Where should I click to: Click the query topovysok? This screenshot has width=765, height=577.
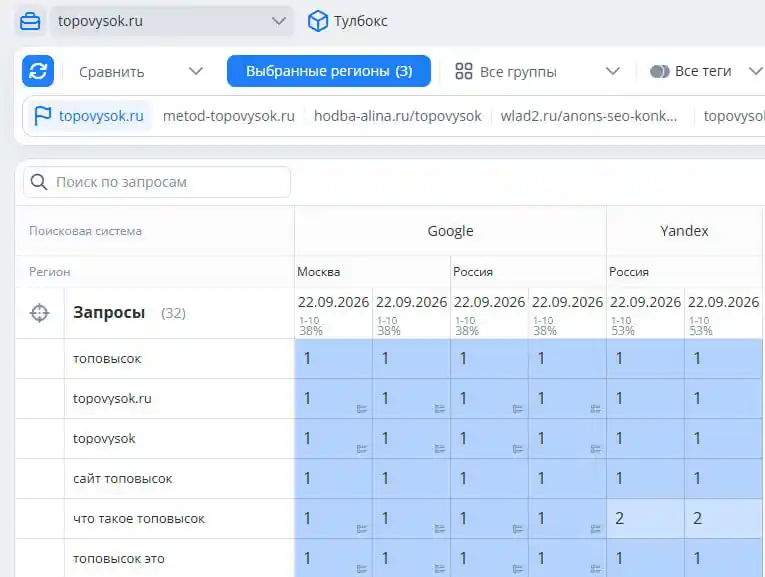point(104,438)
